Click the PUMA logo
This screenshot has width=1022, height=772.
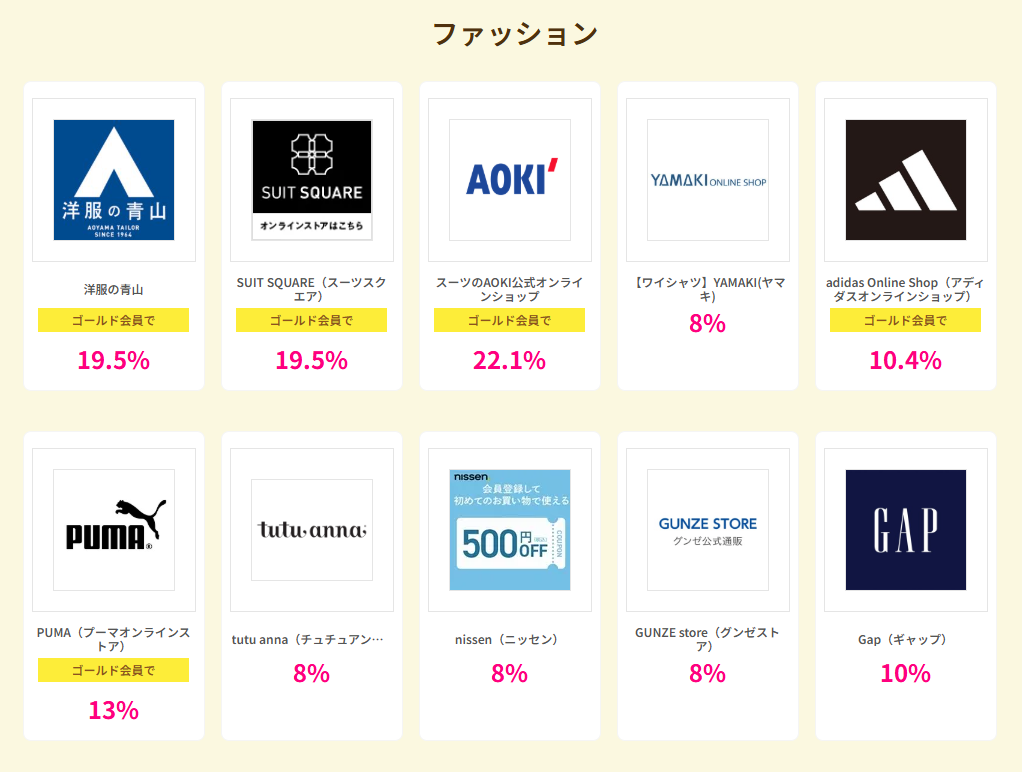[114, 530]
